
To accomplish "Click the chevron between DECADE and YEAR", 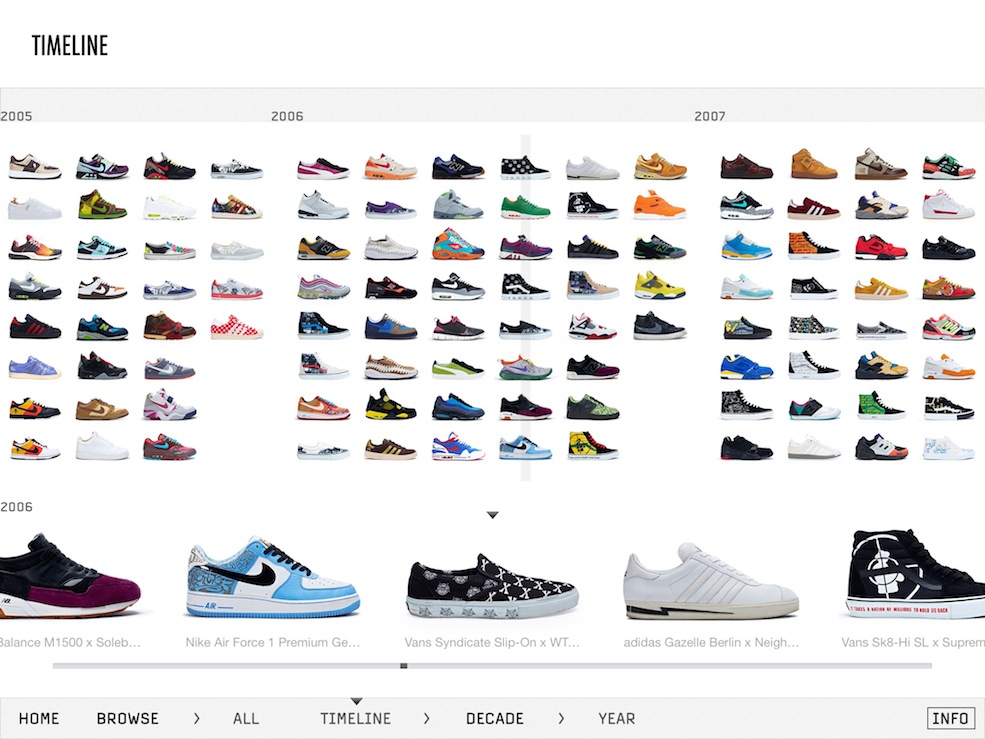I will coord(561,718).
